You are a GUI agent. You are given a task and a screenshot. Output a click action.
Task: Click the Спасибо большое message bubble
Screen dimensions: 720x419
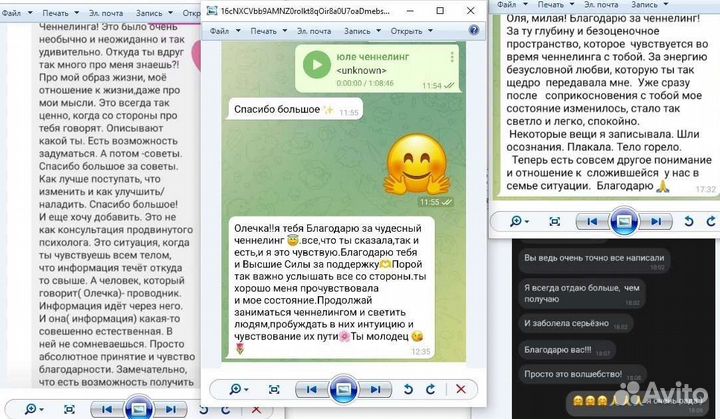[x=295, y=109]
